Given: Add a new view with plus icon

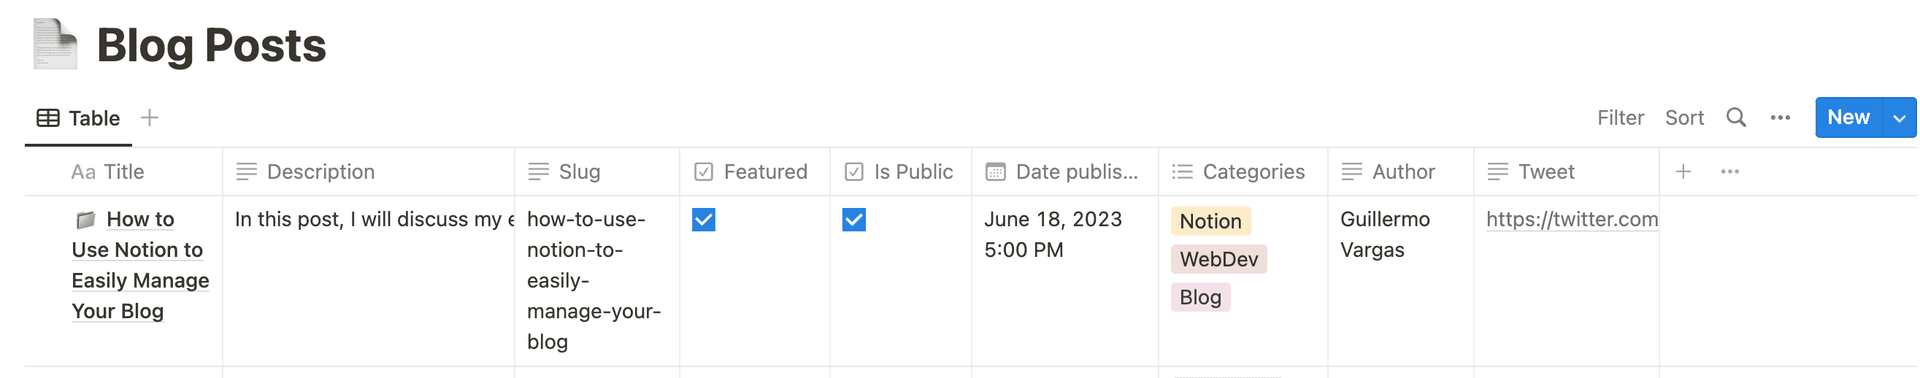Looking at the screenshot, I should [x=149, y=118].
